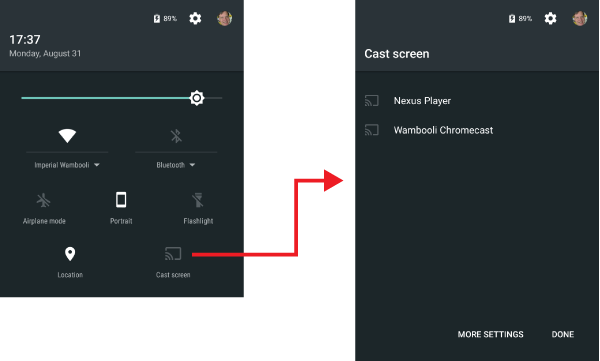This screenshot has height=361, width=600.
Task: Tap the 17:37 clock
Action: pyautogui.click(x=24, y=39)
